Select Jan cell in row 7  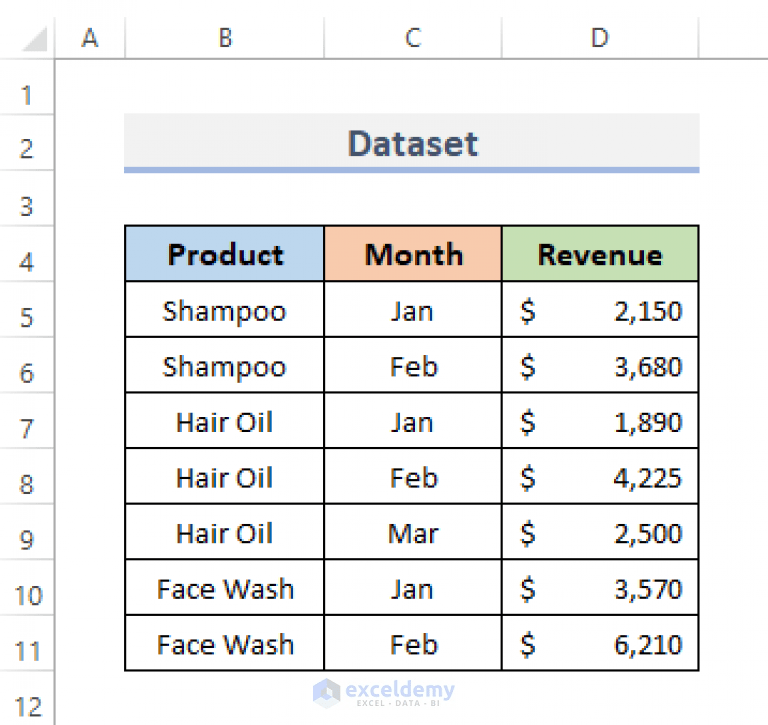(x=413, y=420)
